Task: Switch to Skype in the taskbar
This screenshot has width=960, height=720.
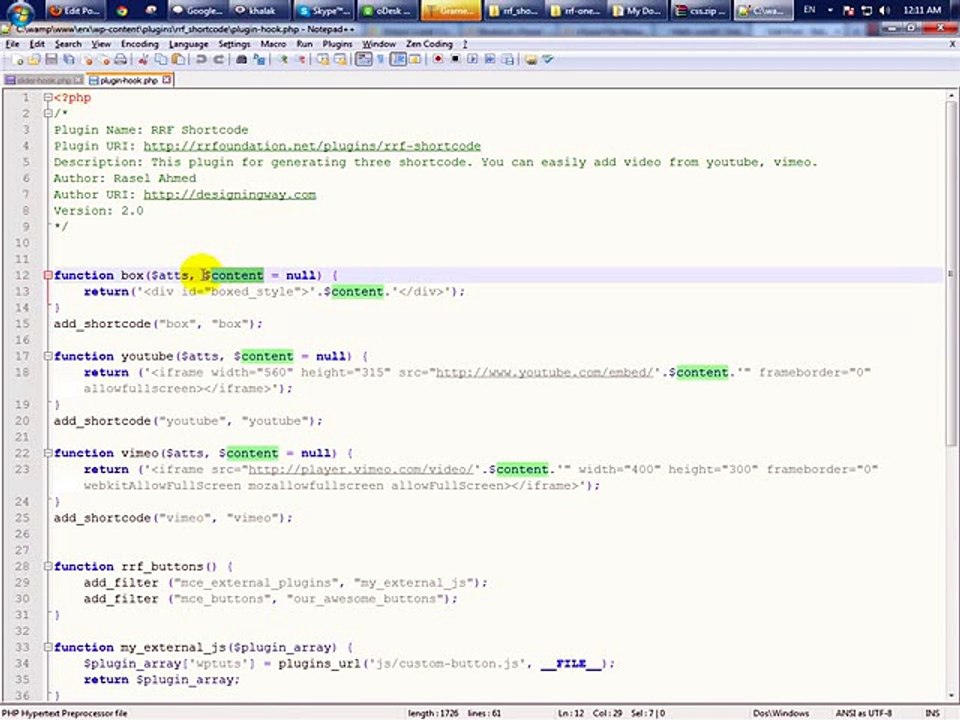Action: pos(324,10)
